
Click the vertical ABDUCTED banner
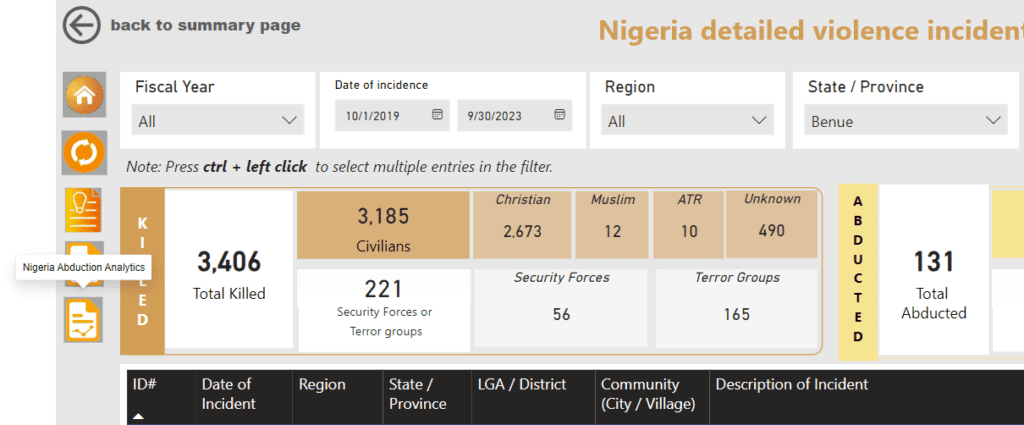pyautogui.click(x=858, y=270)
